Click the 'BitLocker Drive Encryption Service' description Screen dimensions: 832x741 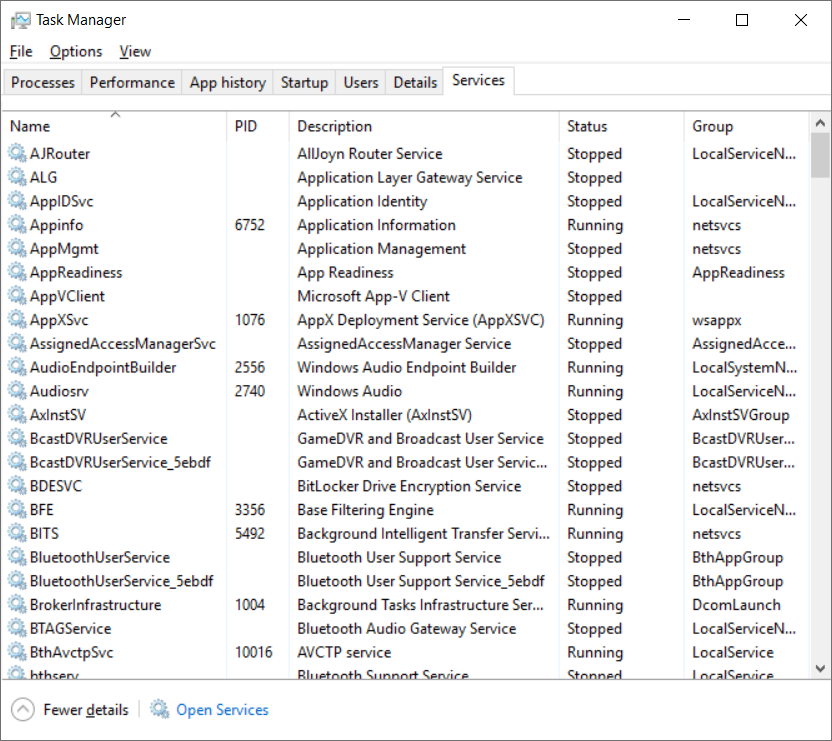coord(409,486)
